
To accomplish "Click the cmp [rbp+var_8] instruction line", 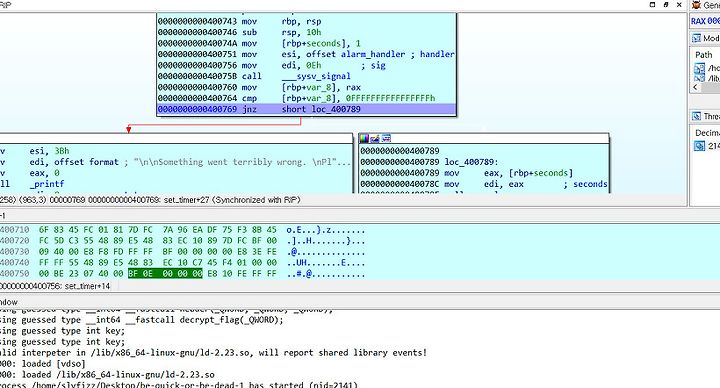I will click(x=296, y=98).
